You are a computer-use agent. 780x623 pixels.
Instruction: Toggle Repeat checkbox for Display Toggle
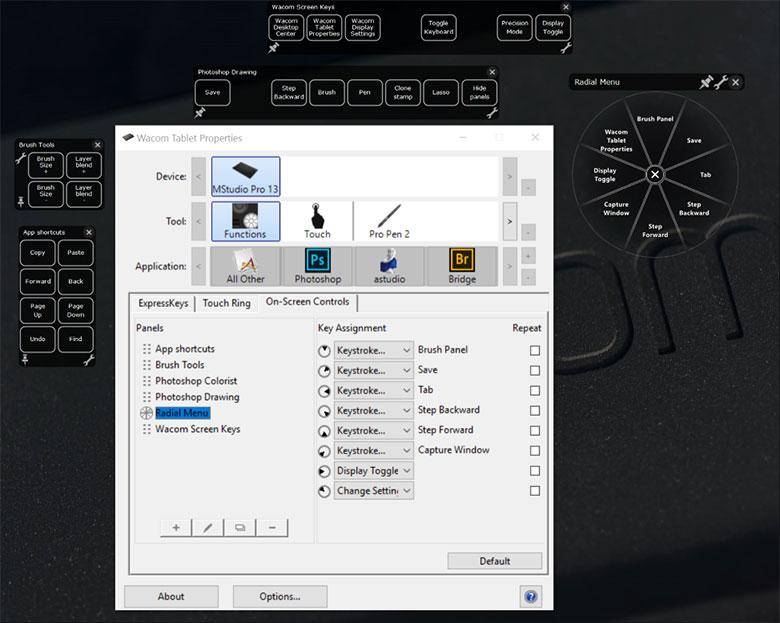[x=535, y=471]
